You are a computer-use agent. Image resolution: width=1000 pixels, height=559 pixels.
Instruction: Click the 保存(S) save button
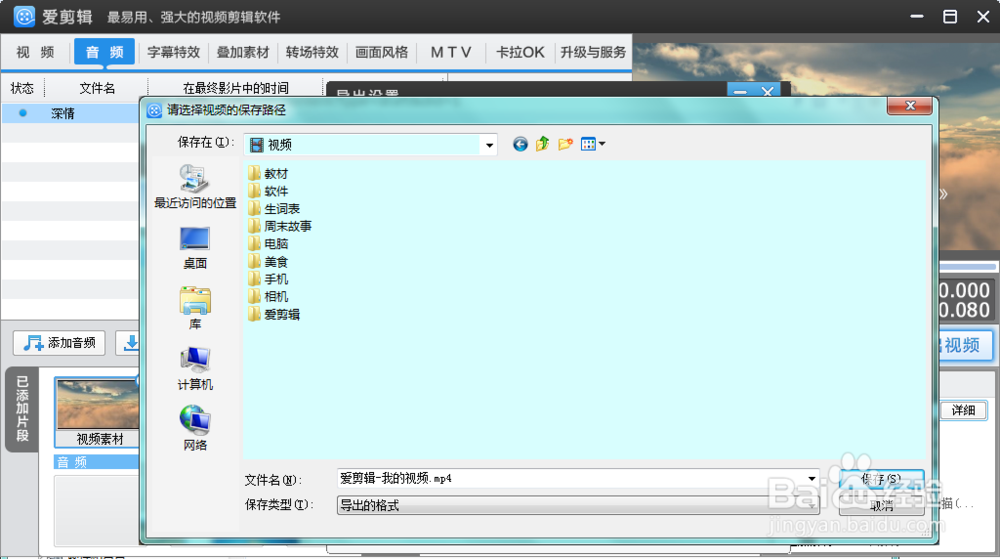click(881, 479)
